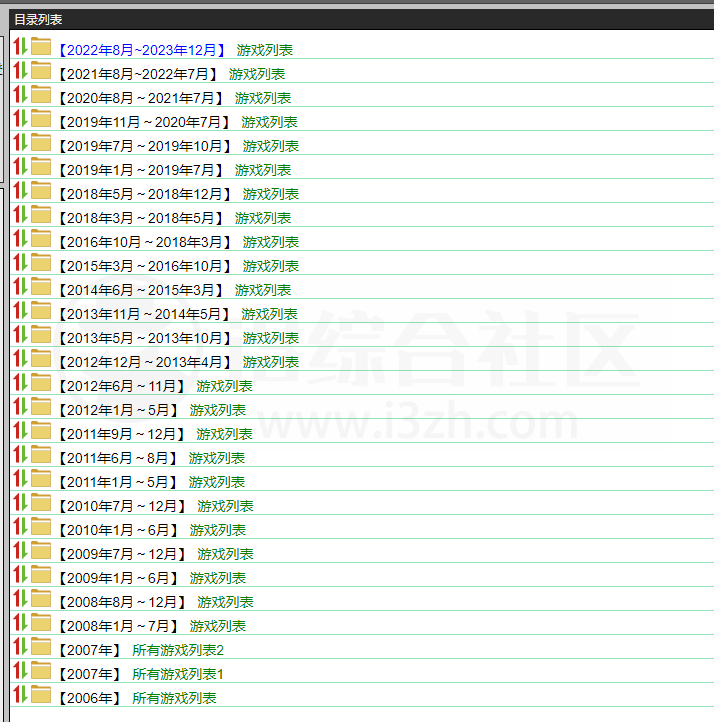
Task: Click sort arrows icon beside 2019年11月~2020年7月
Action: pos(20,118)
